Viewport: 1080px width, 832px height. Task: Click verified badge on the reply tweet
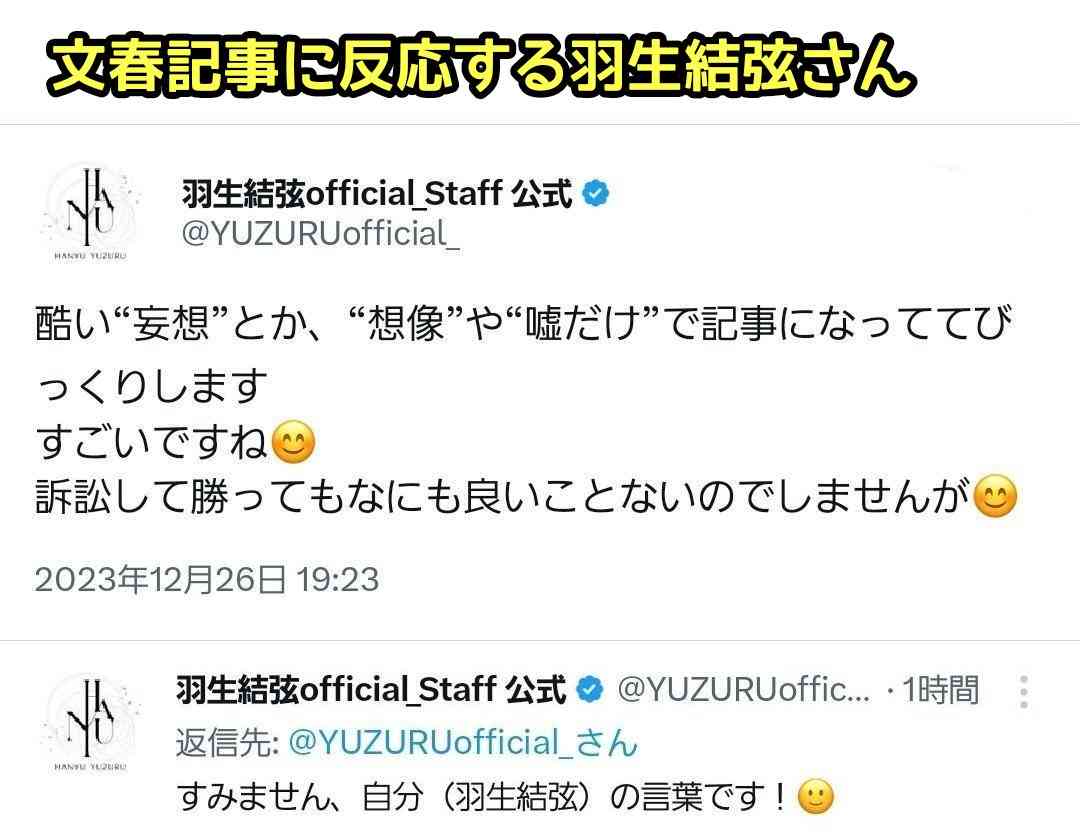(590, 689)
